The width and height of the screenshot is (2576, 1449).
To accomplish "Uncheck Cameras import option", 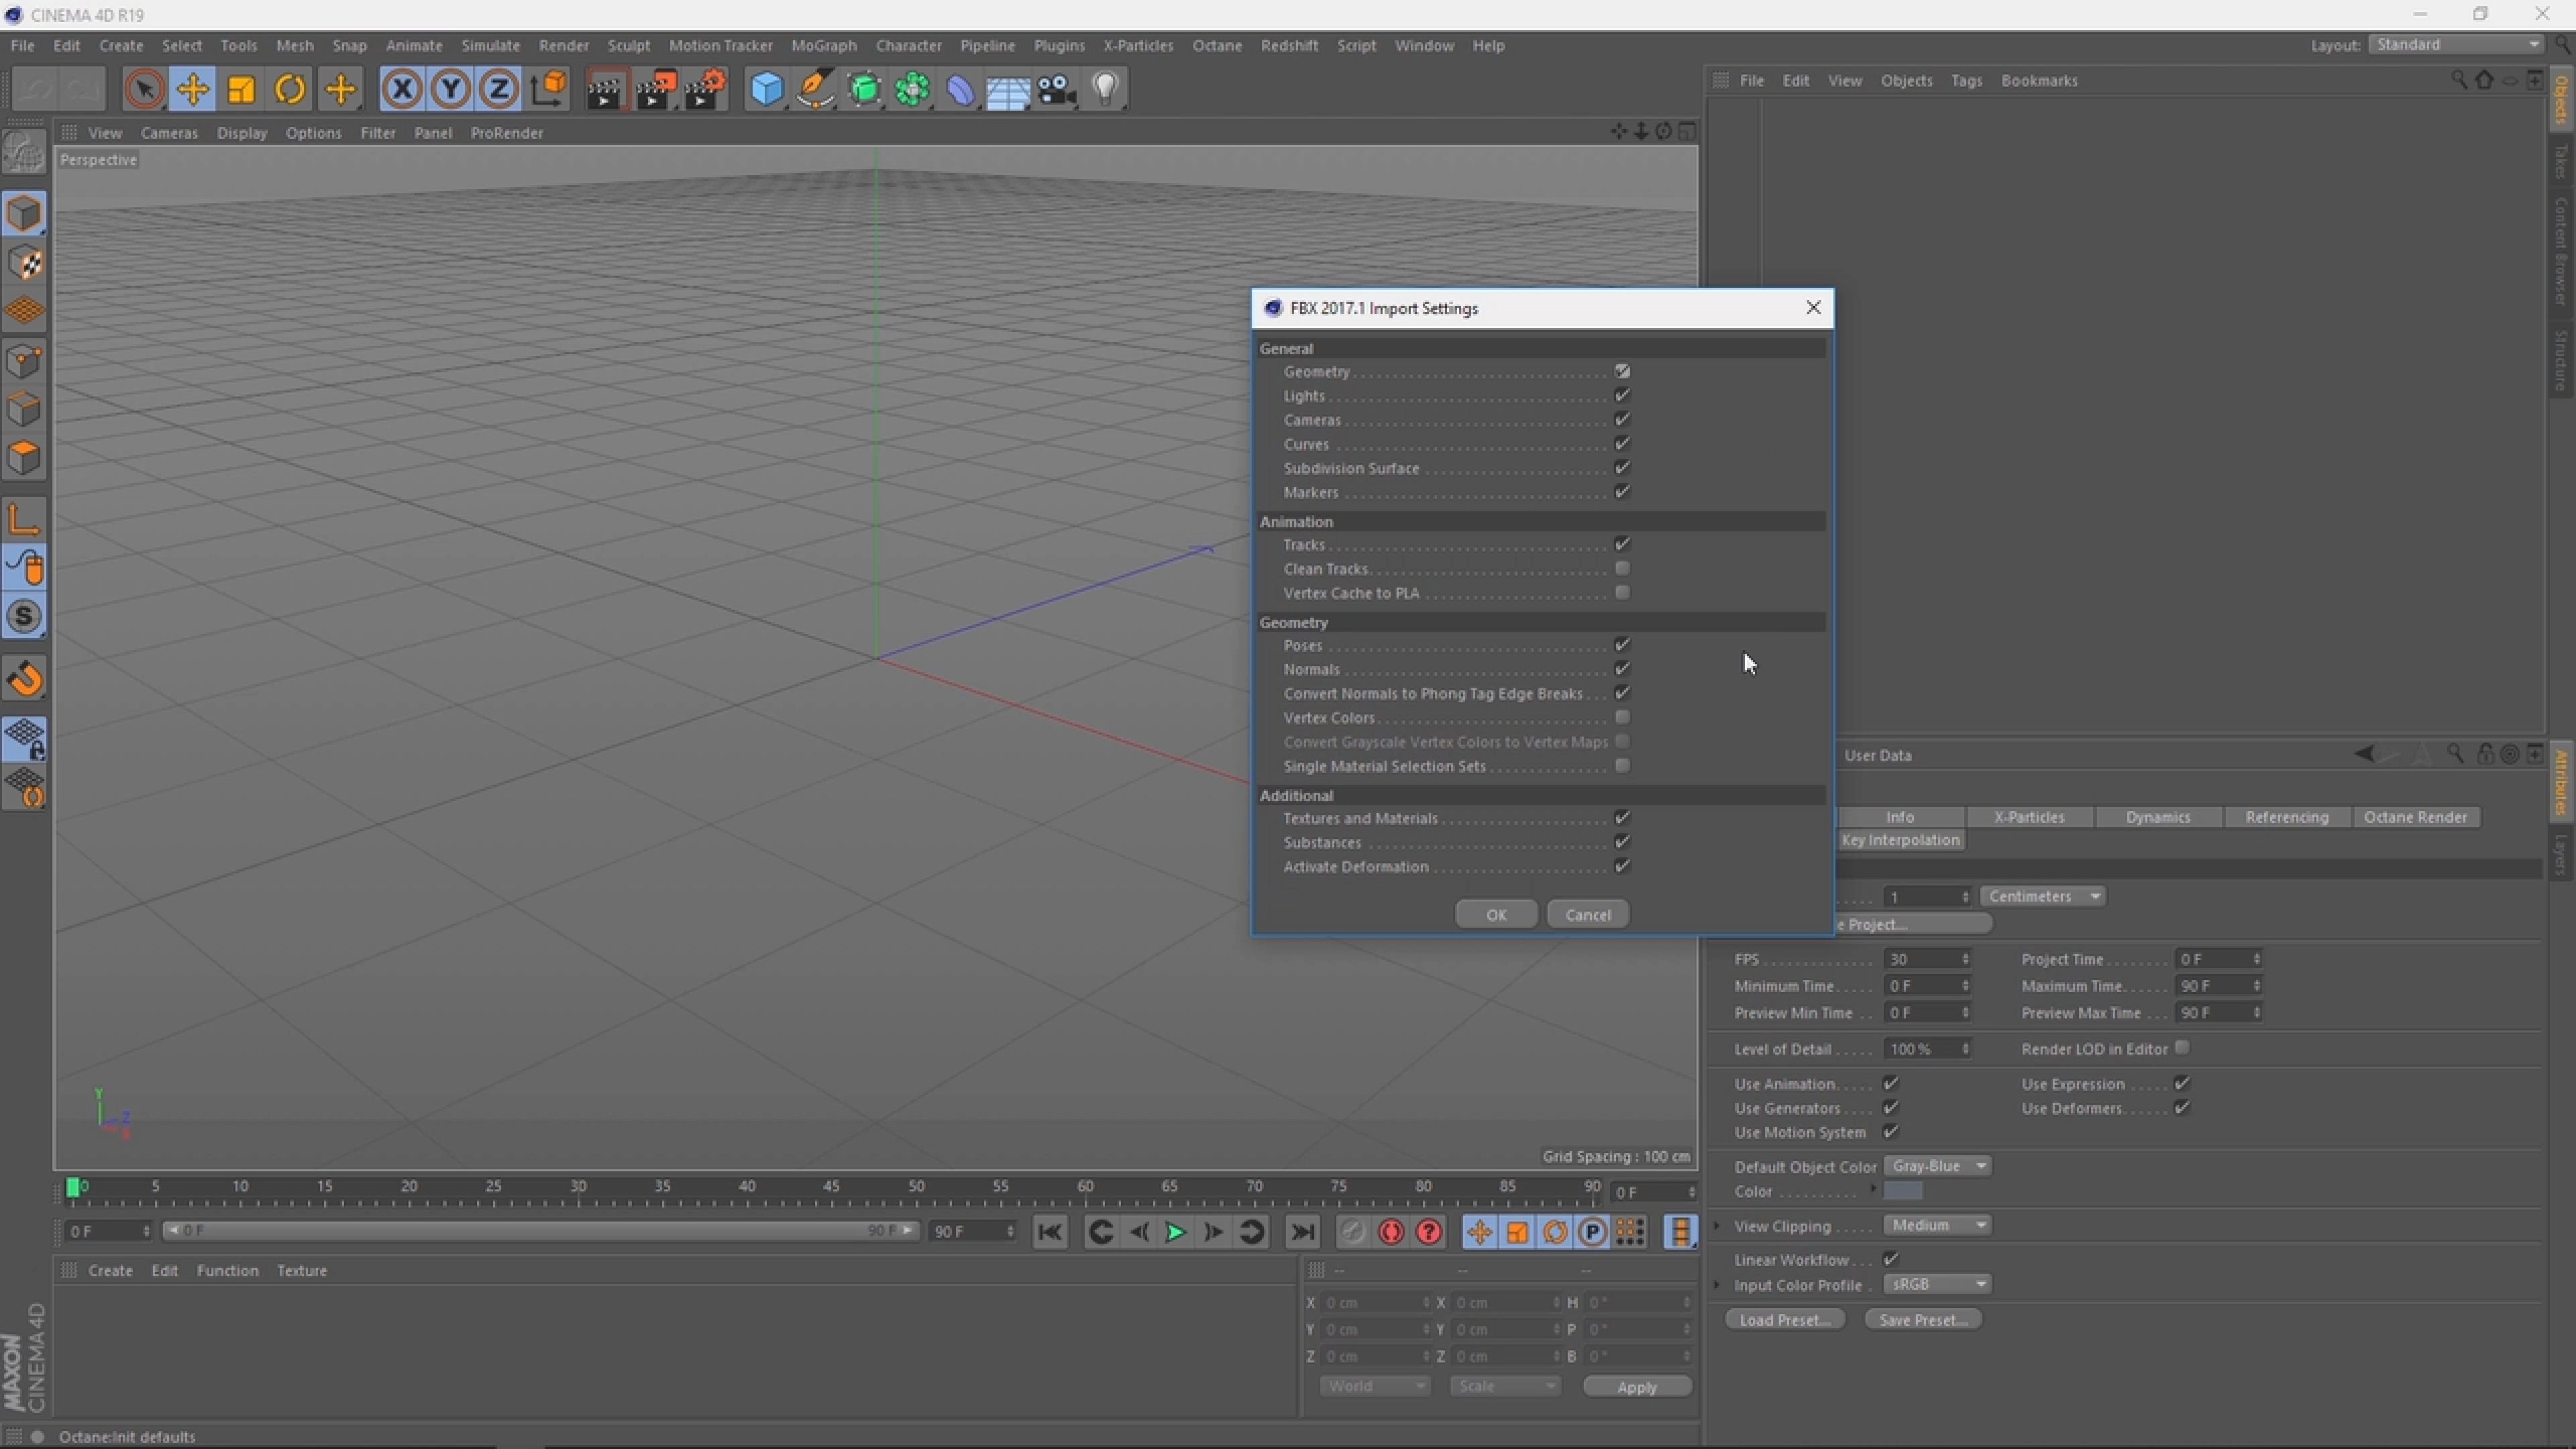I will (1622, 419).
